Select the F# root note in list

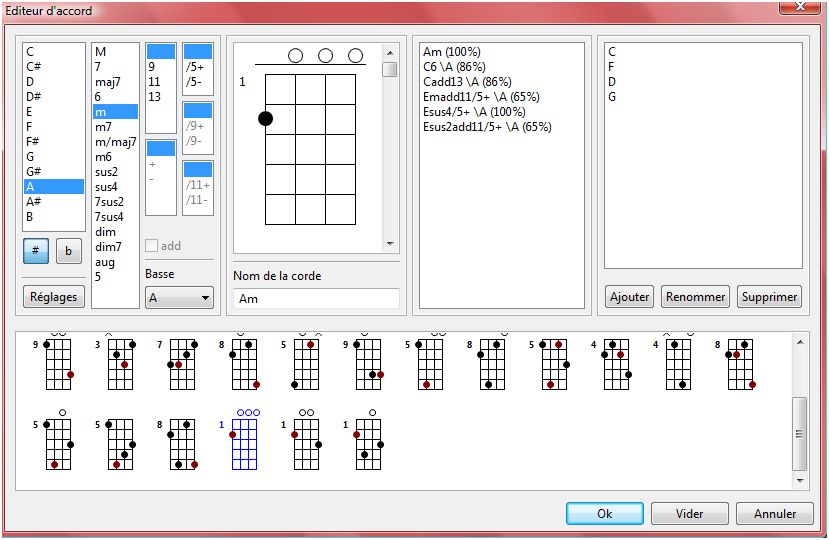pos(31,142)
